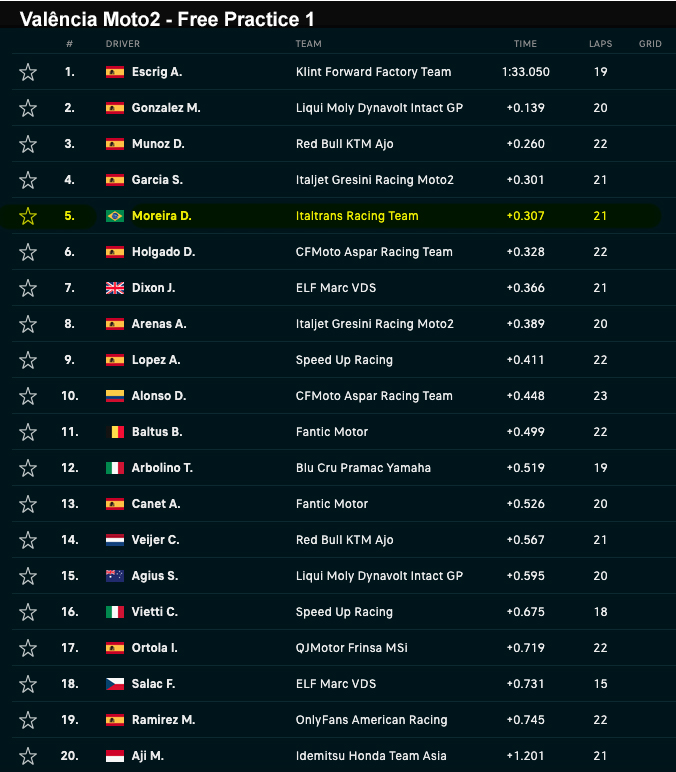676x772 pixels.
Task: Click the DRIVER column header
Action: pos(123,44)
